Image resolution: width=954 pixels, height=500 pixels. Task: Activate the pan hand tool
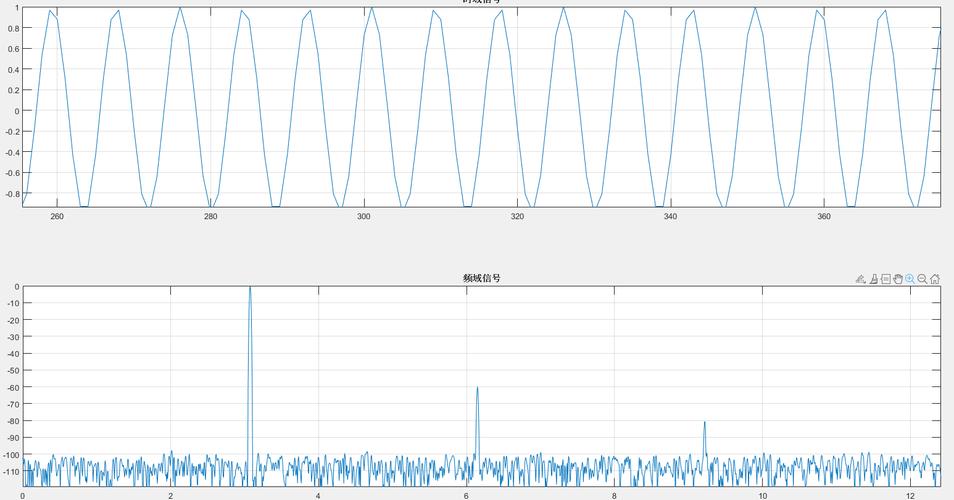pos(898,279)
